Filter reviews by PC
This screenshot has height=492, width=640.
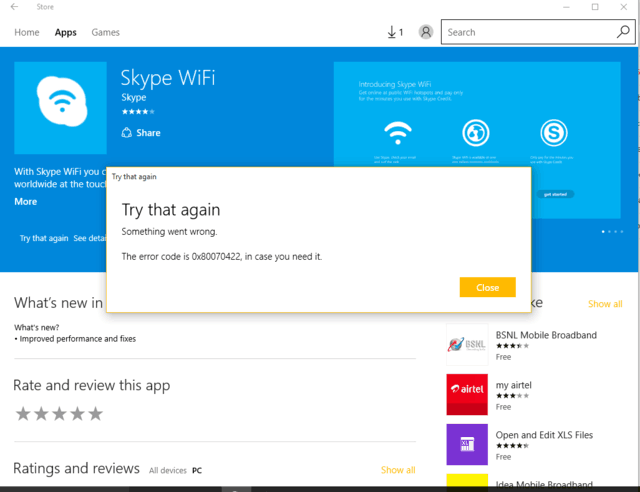pos(197,470)
